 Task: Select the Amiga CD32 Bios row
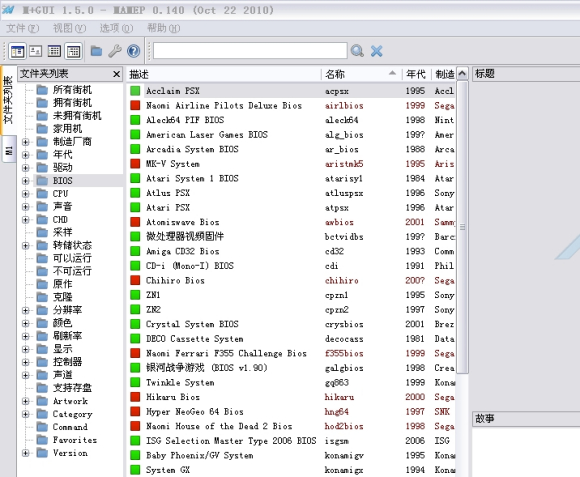pos(291,251)
